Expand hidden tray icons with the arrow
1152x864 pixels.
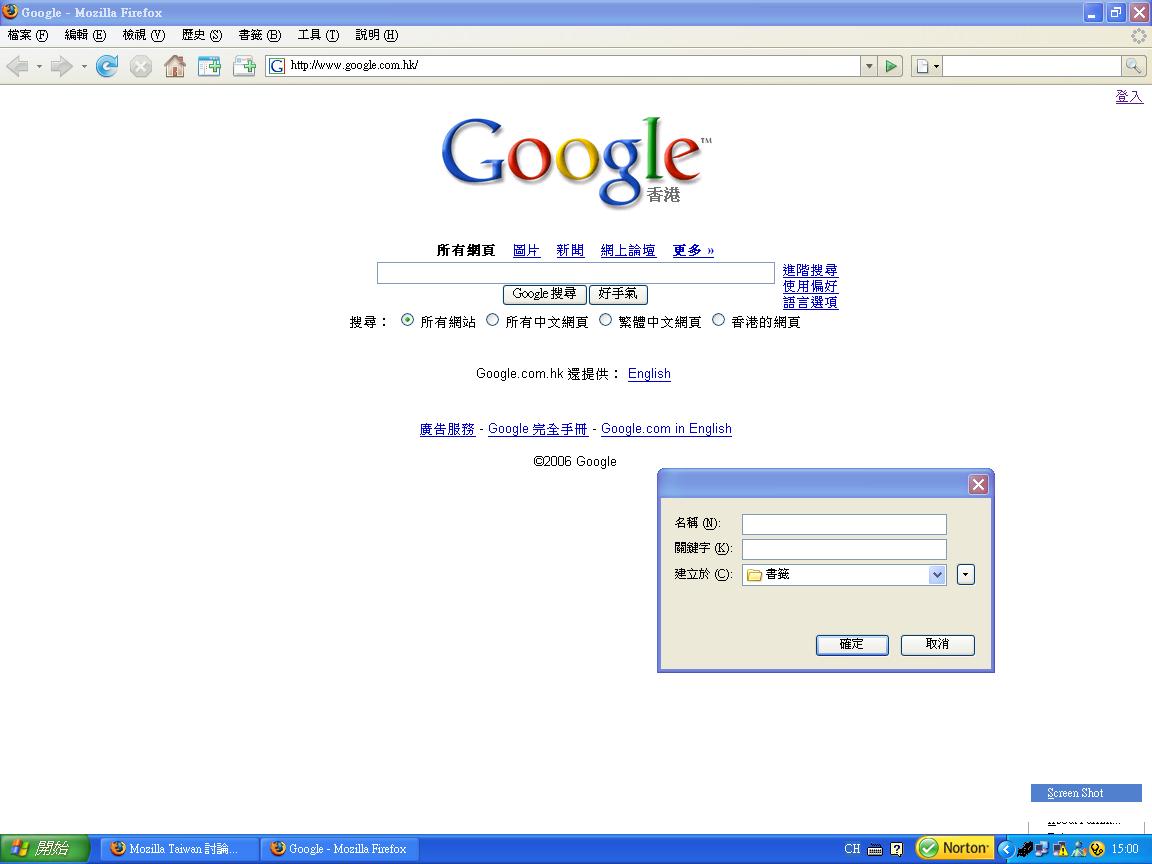pyautogui.click(x=1006, y=849)
